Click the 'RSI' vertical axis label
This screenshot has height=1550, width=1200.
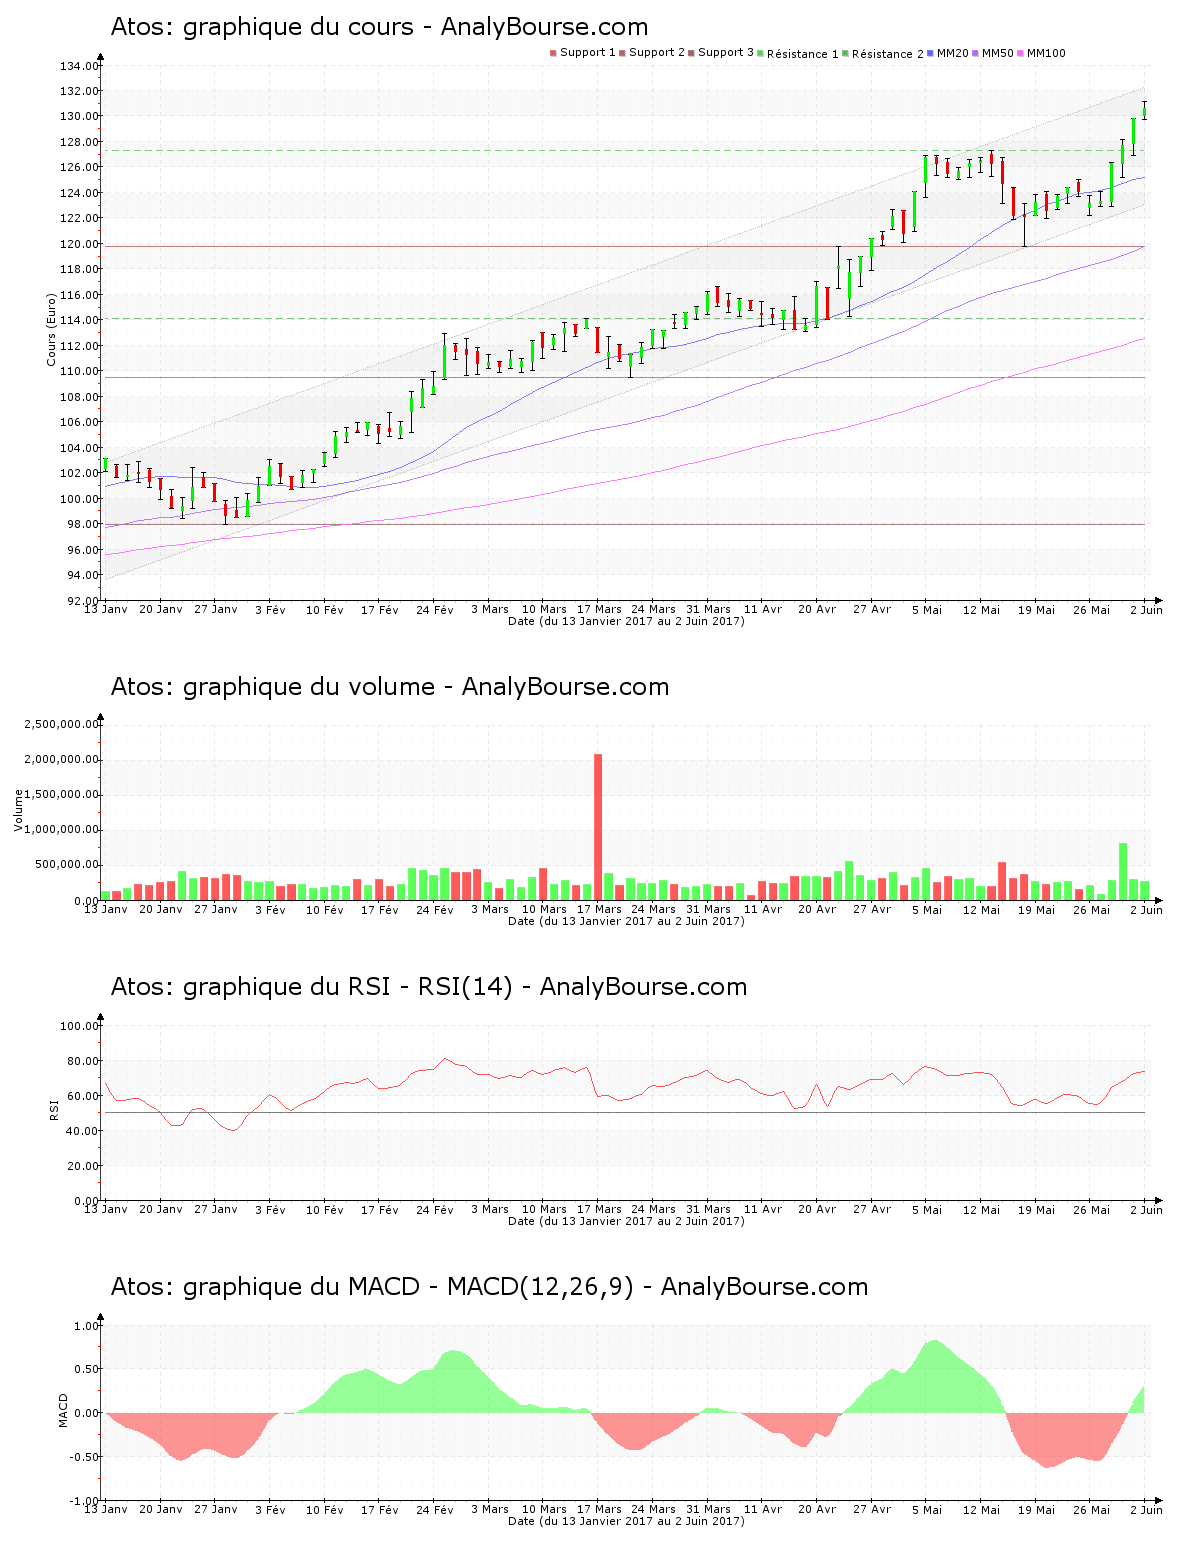point(54,1109)
